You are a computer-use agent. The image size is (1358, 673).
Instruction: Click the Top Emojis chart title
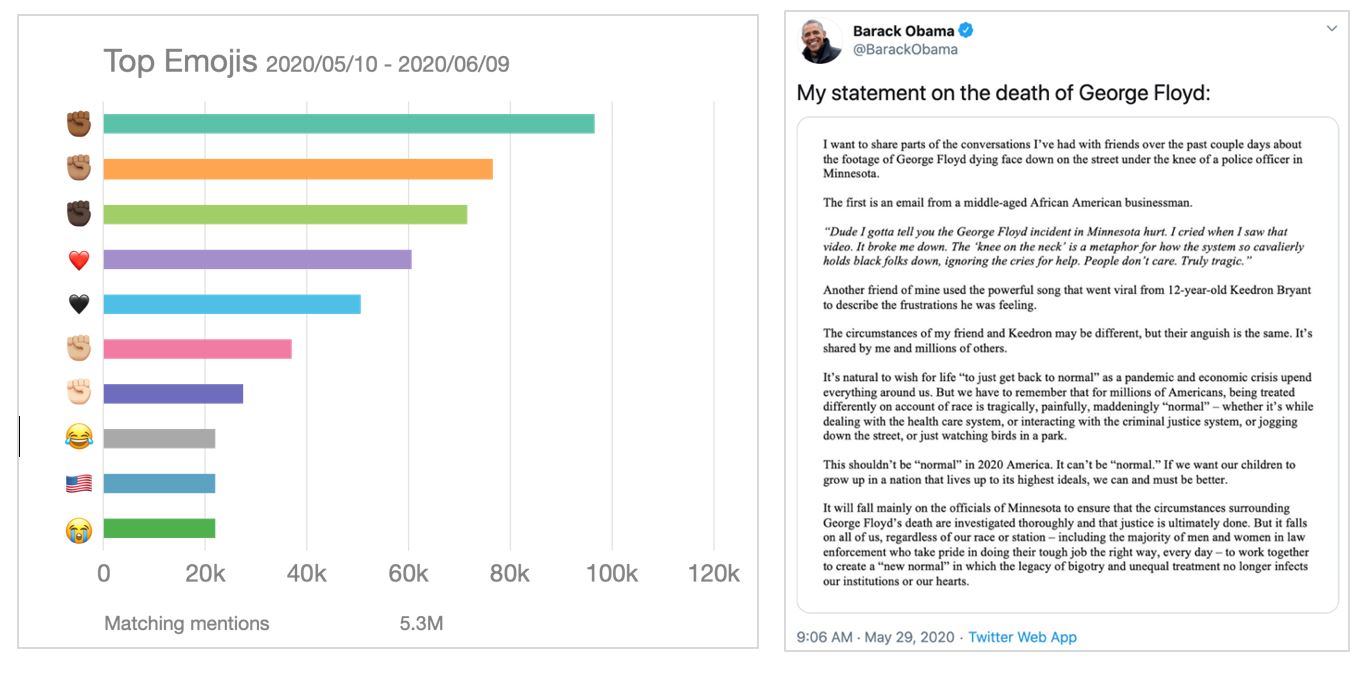pyautogui.click(x=306, y=62)
